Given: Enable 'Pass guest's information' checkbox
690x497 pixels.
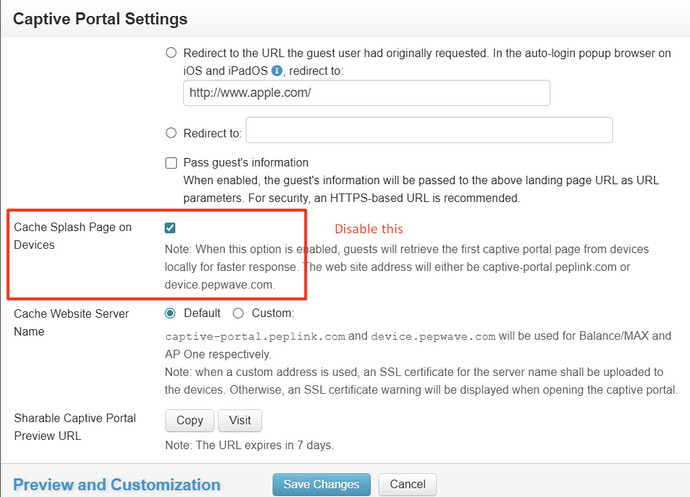Looking at the screenshot, I should [171, 163].
